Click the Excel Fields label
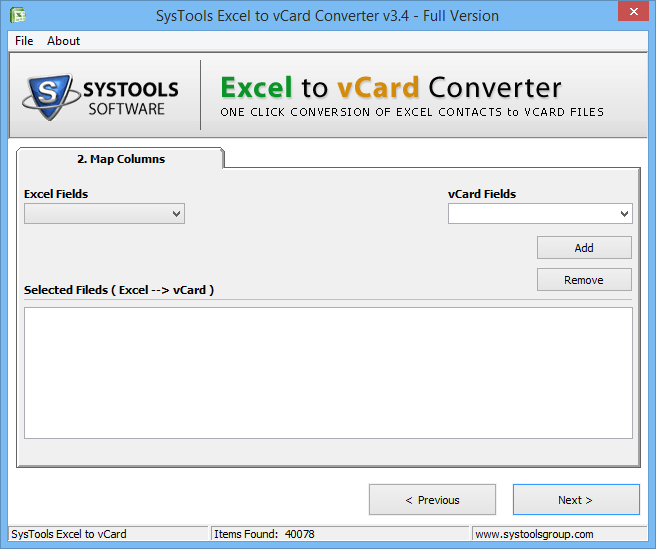Image resolution: width=656 pixels, height=549 pixels. point(56,194)
